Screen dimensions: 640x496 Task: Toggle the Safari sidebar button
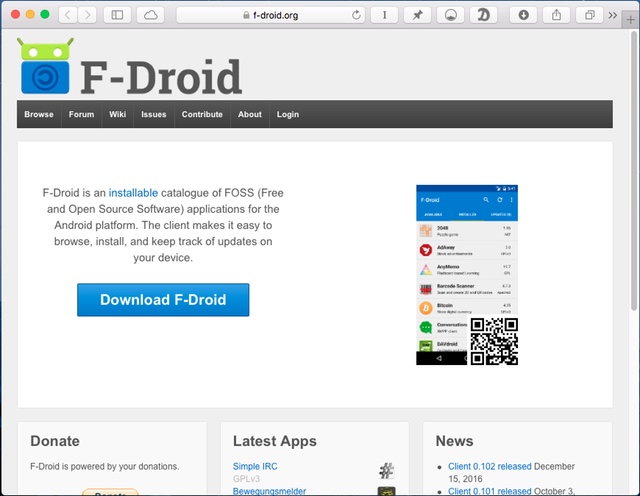pyautogui.click(x=117, y=15)
